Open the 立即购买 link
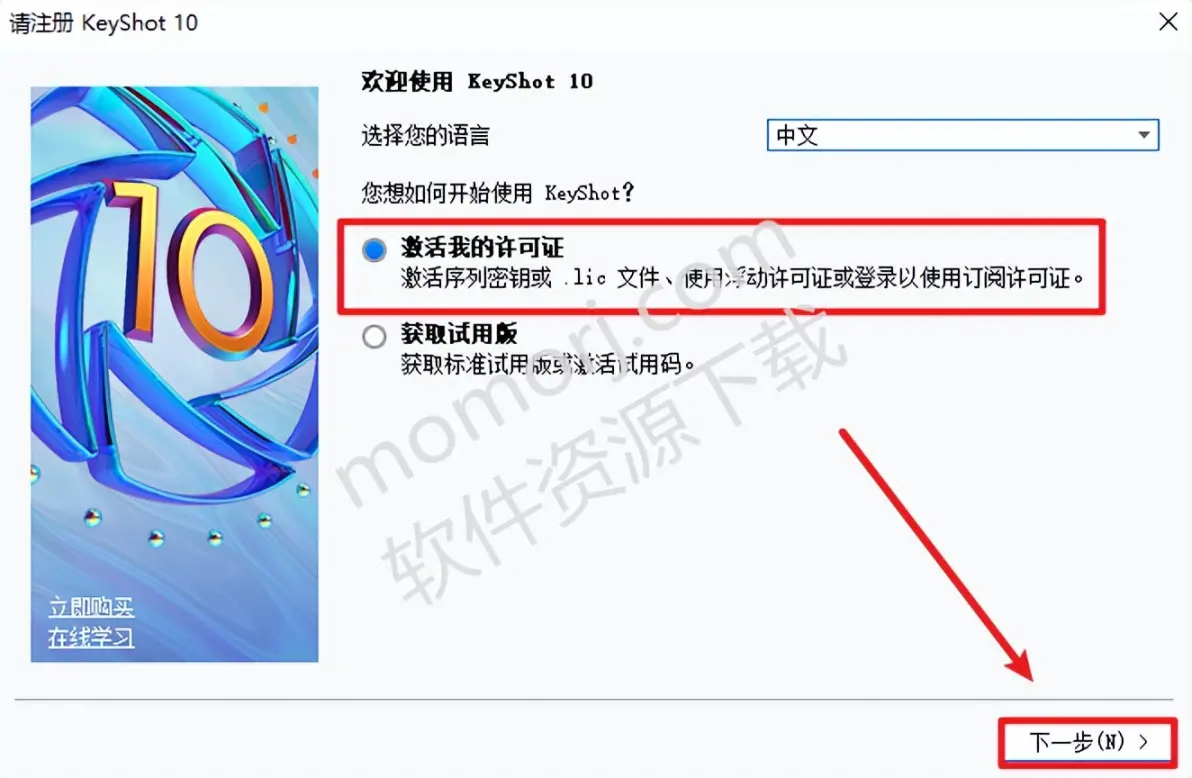 coord(91,607)
